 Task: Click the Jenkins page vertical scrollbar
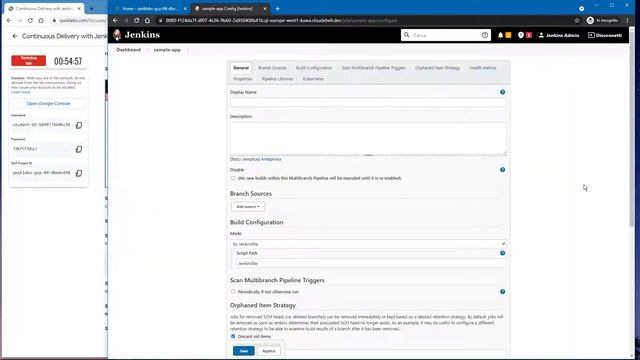coord(632,129)
